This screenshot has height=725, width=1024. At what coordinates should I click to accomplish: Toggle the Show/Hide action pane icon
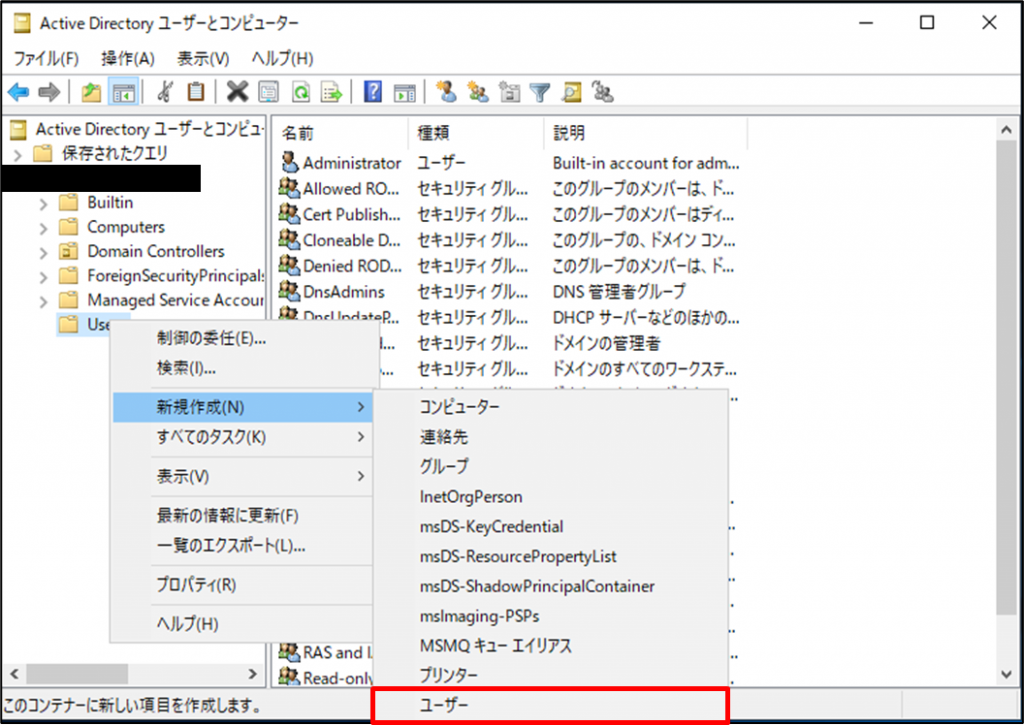click(x=404, y=92)
